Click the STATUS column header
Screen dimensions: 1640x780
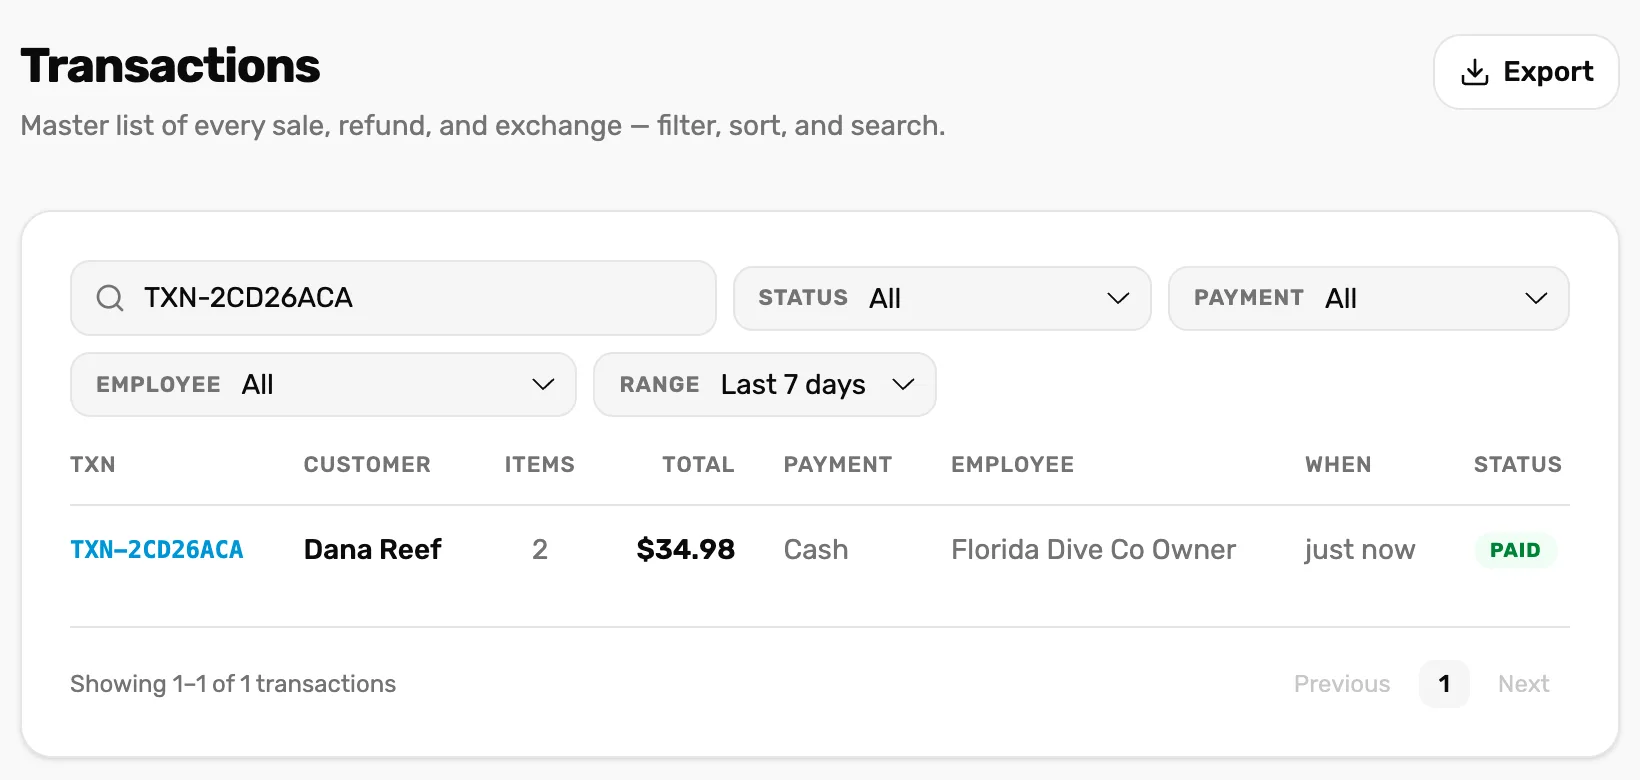[x=1518, y=464]
